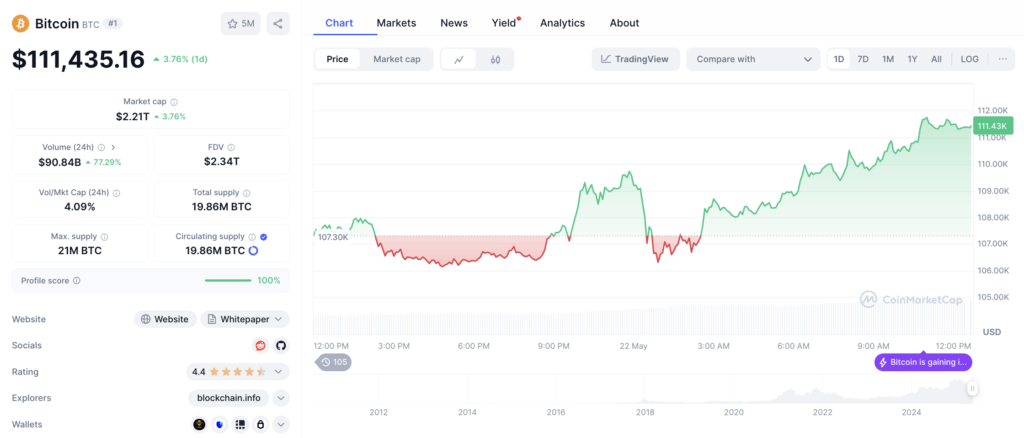This screenshot has height=438, width=1024.
Task: Show info icon for Total supply
Action: point(246,193)
